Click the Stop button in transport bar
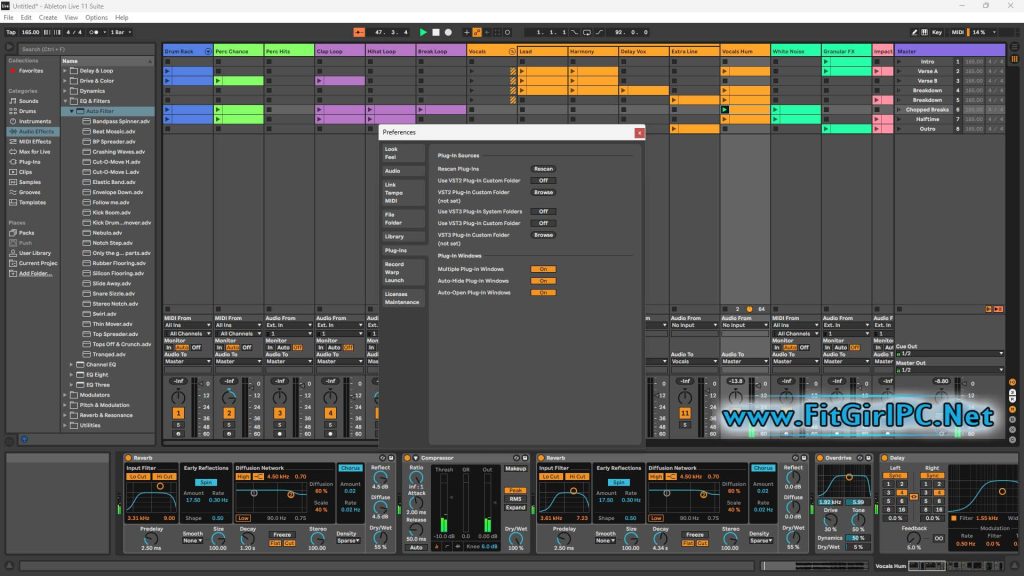1024x576 pixels. coord(435,32)
